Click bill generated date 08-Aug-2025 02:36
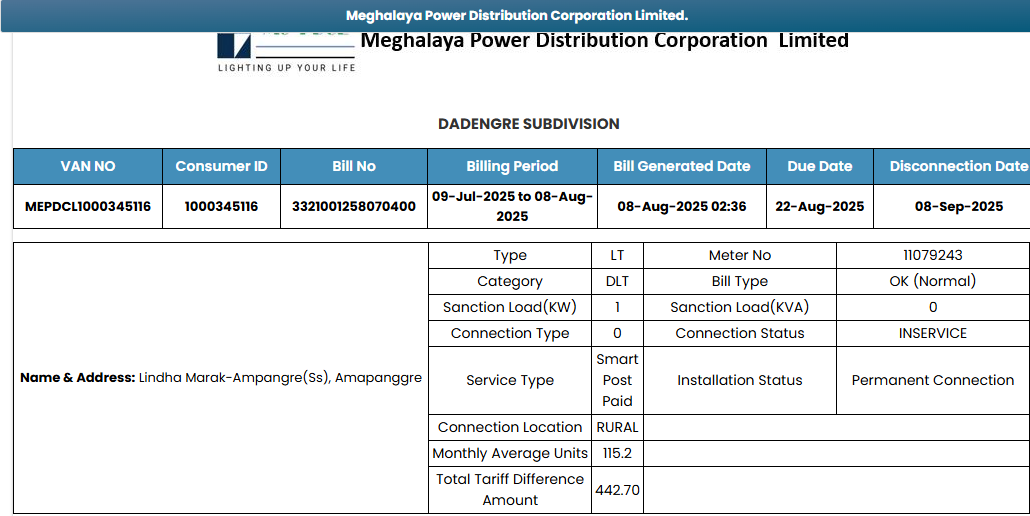Screen dimensions: 1030x516 pyautogui.click(x=682, y=207)
